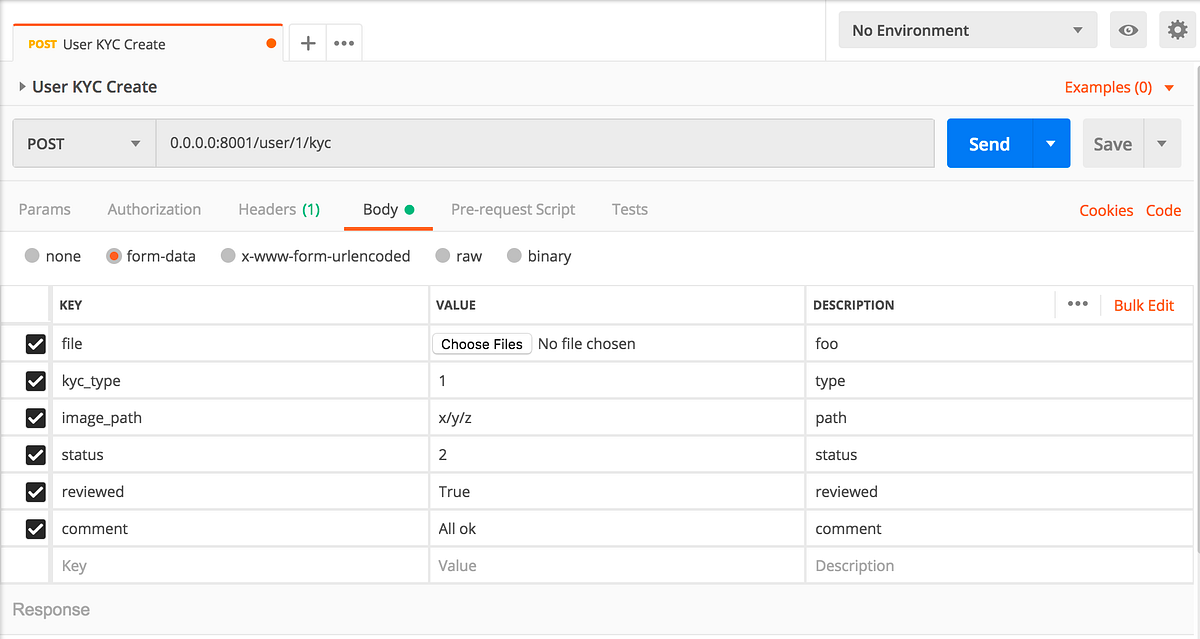Disable the file form-data row
1200x639 pixels.
click(35, 344)
